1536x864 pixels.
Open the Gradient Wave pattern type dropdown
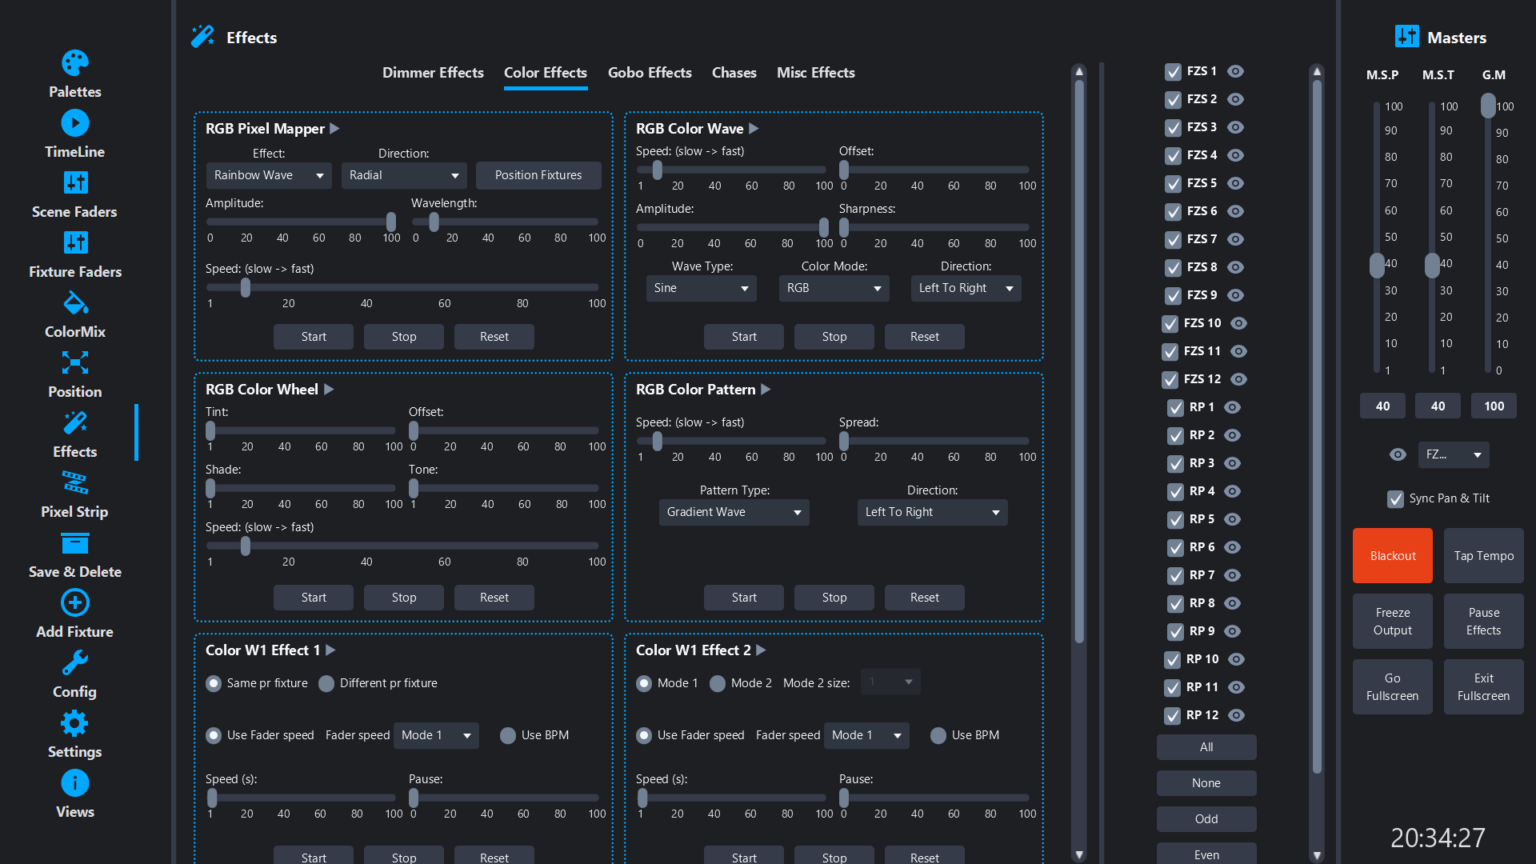734,512
